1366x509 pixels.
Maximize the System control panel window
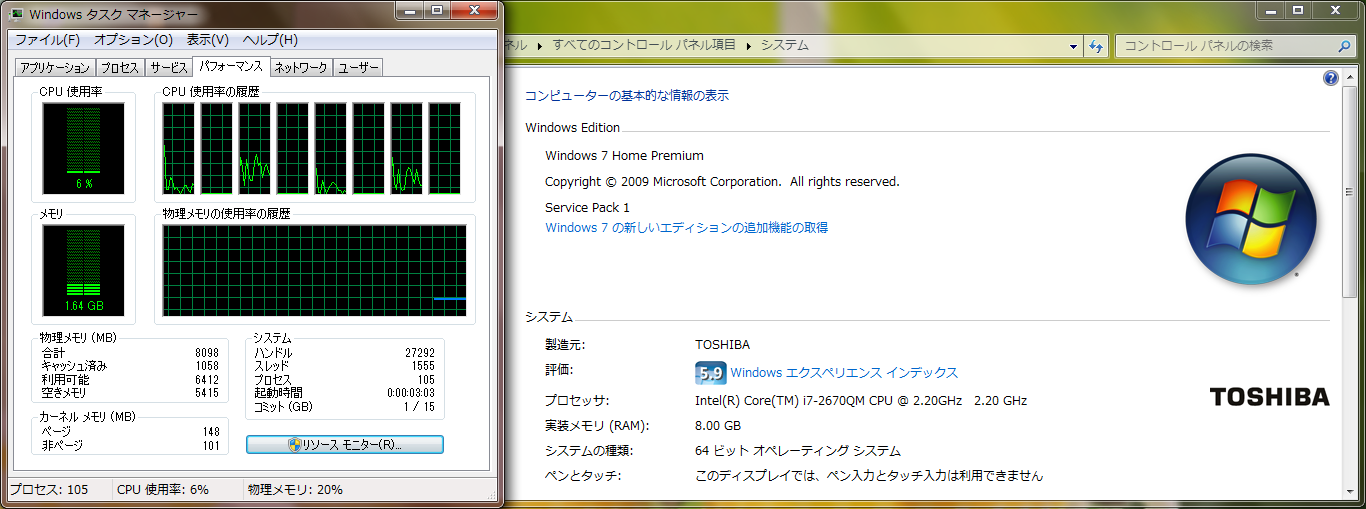[x=1298, y=9]
